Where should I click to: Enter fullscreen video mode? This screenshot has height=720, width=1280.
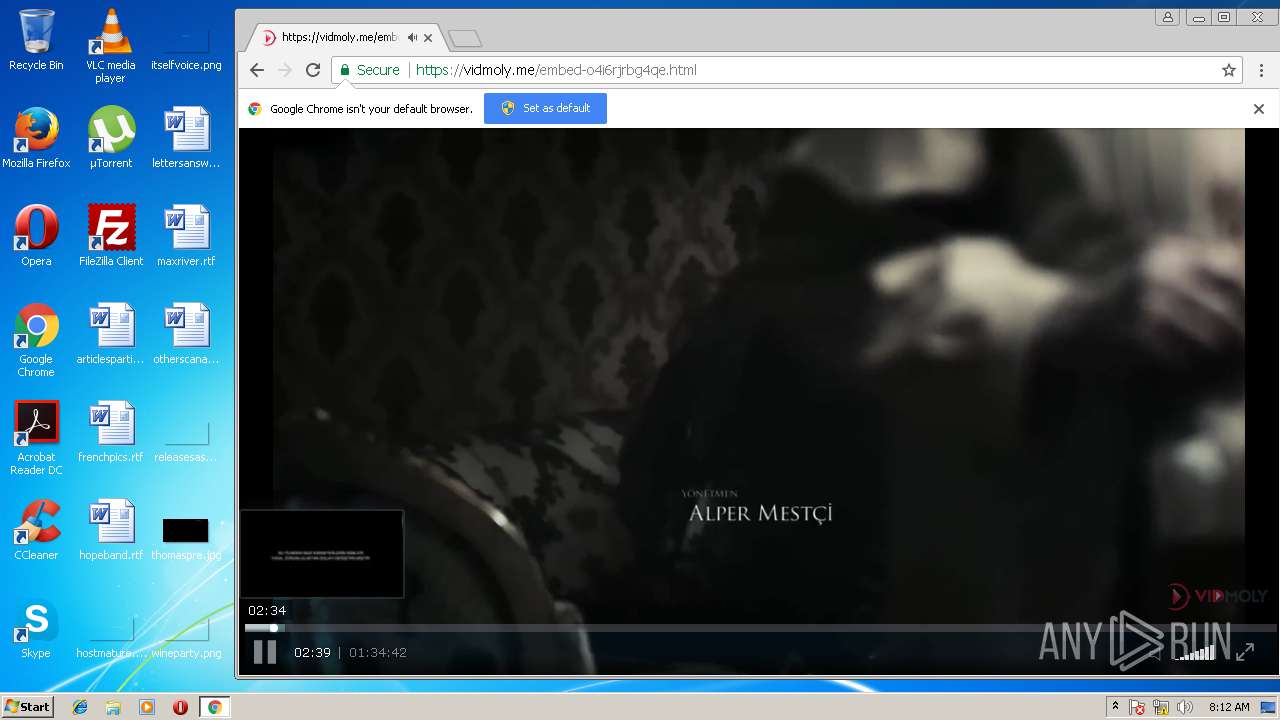click(1245, 652)
